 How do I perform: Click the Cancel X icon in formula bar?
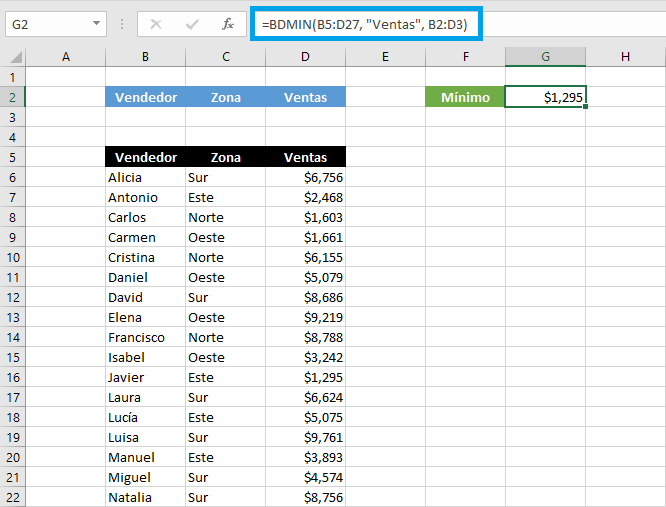point(156,24)
